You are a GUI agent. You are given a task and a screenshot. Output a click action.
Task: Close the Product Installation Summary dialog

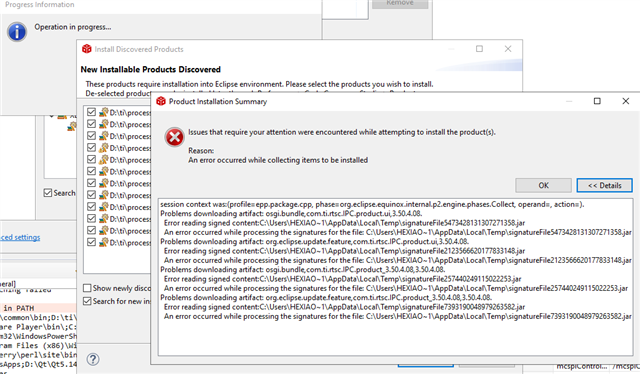[x=626, y=101]
